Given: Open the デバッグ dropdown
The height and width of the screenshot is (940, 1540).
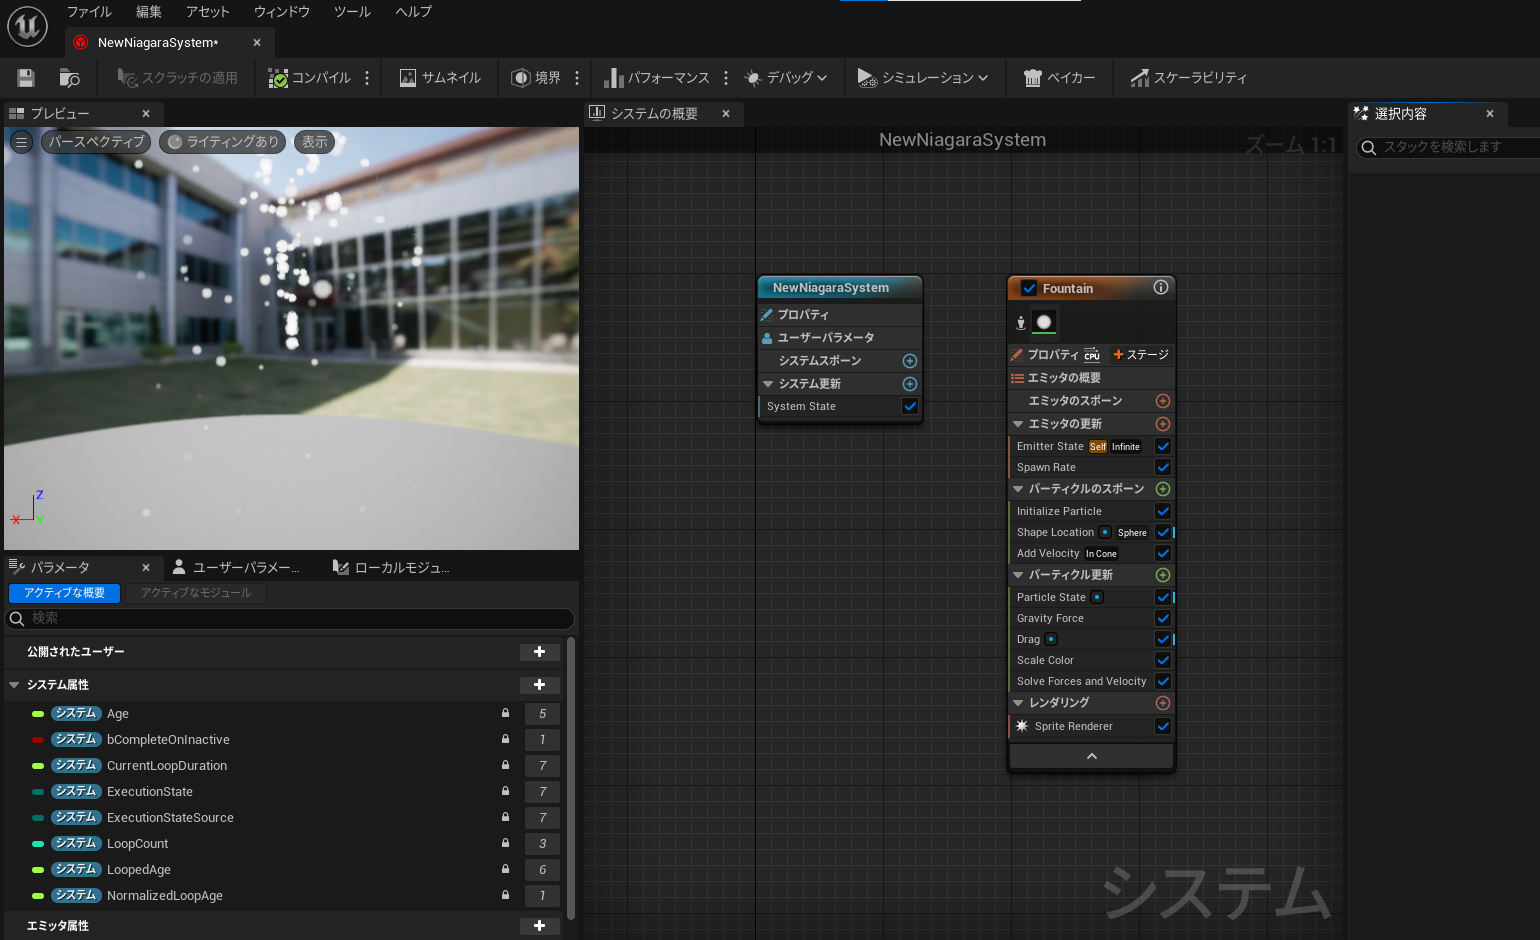Looking at the screenshot, I should tap(788, 77).
